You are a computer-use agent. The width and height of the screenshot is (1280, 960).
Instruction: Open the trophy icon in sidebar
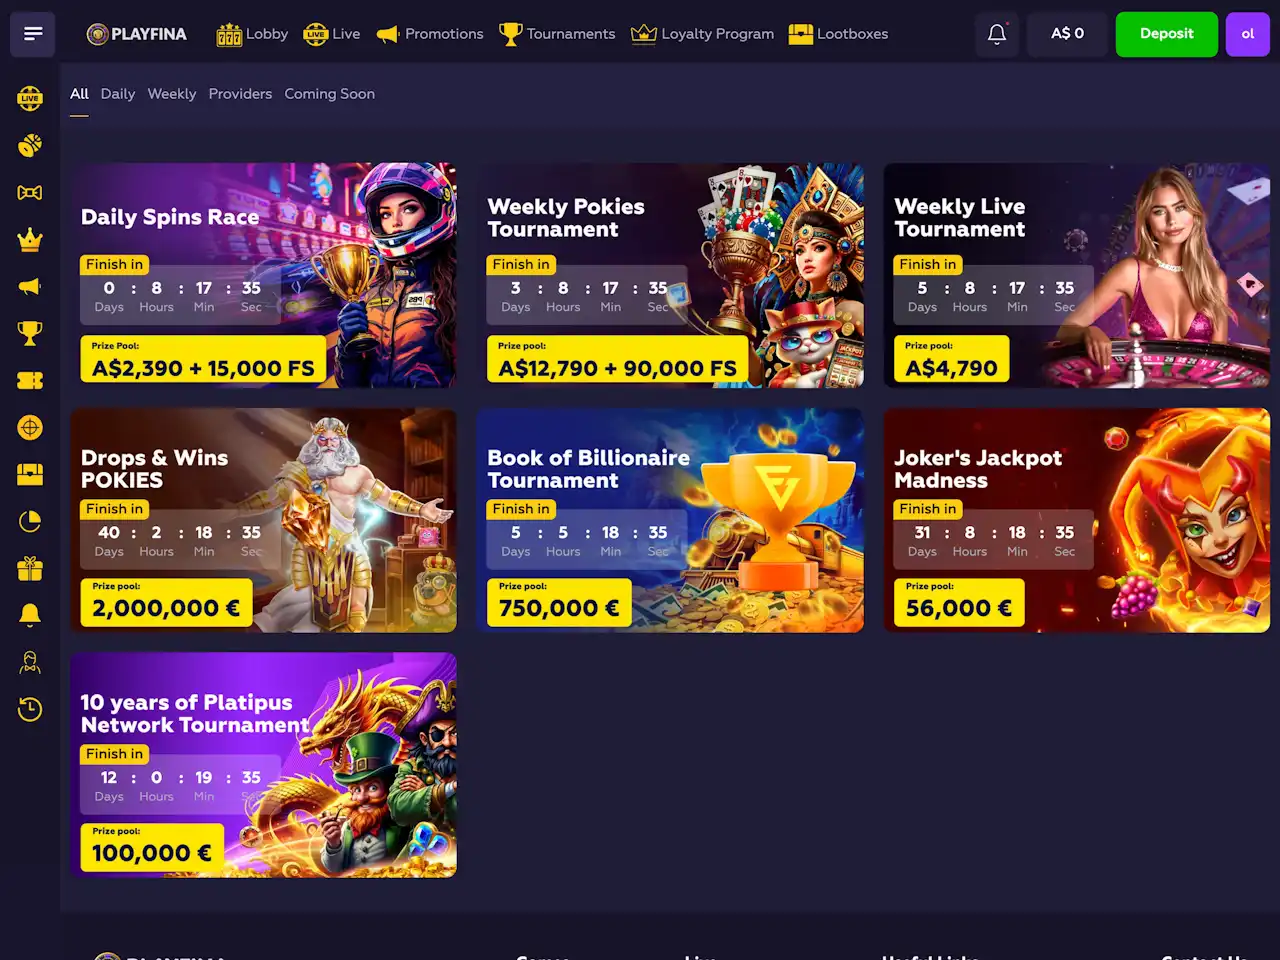coord(30,333)
